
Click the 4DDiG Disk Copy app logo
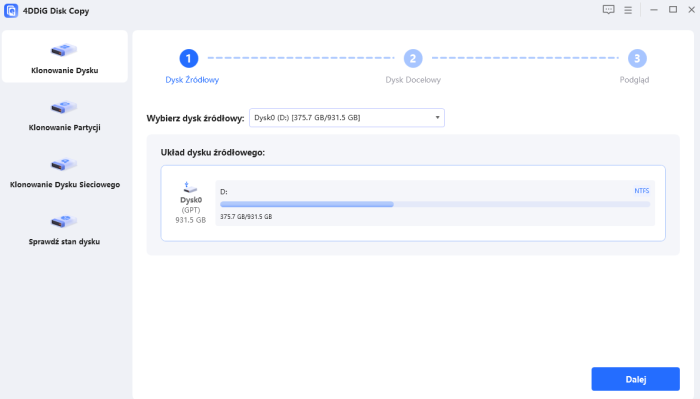[11, 11]
